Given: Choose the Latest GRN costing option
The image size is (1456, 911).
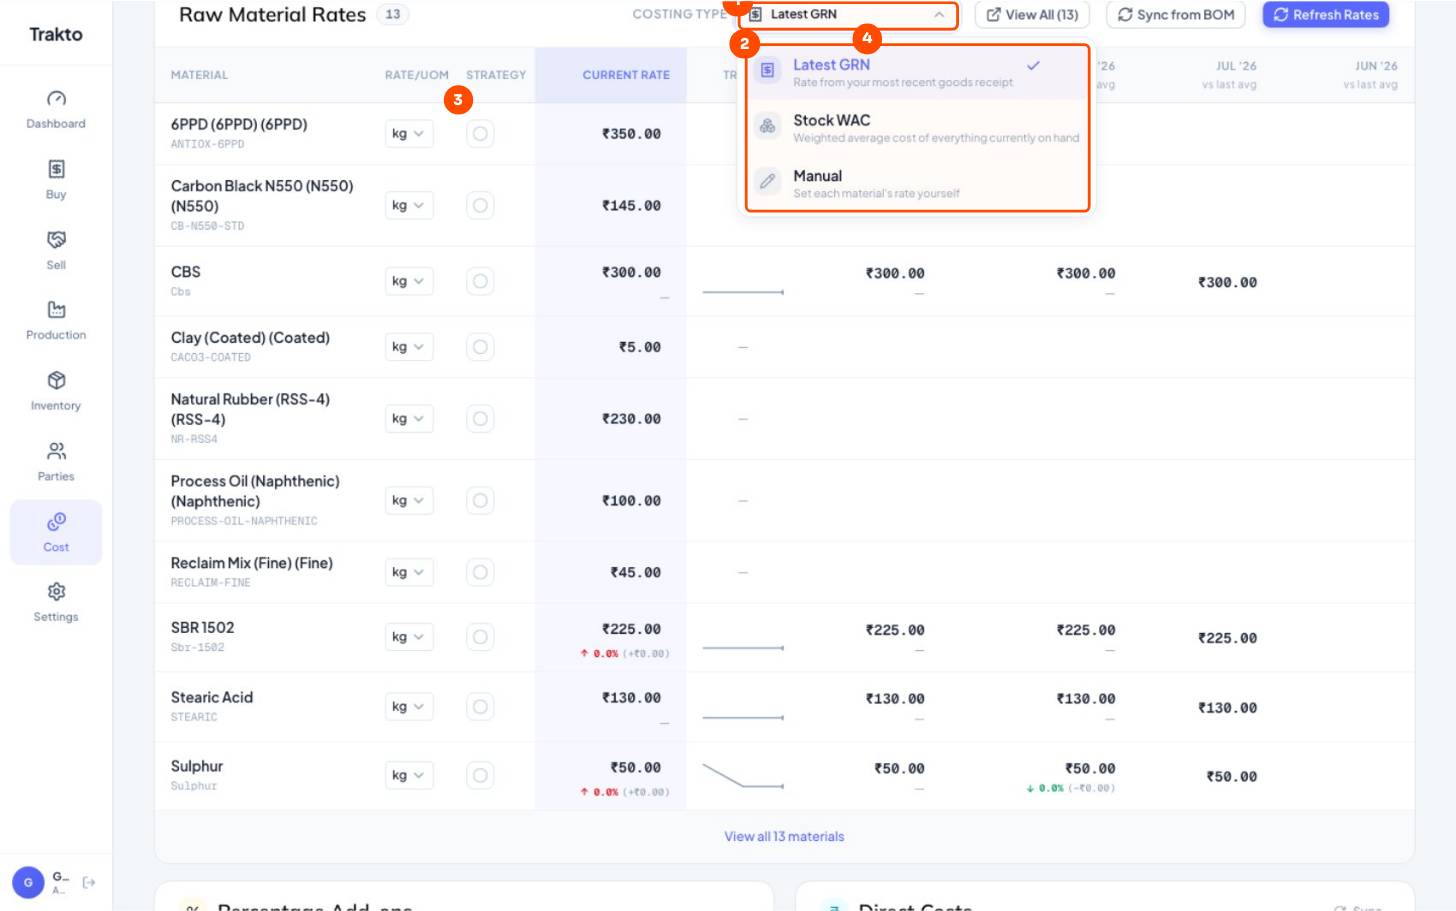Looking at the screenshot, I should point(916,72).
